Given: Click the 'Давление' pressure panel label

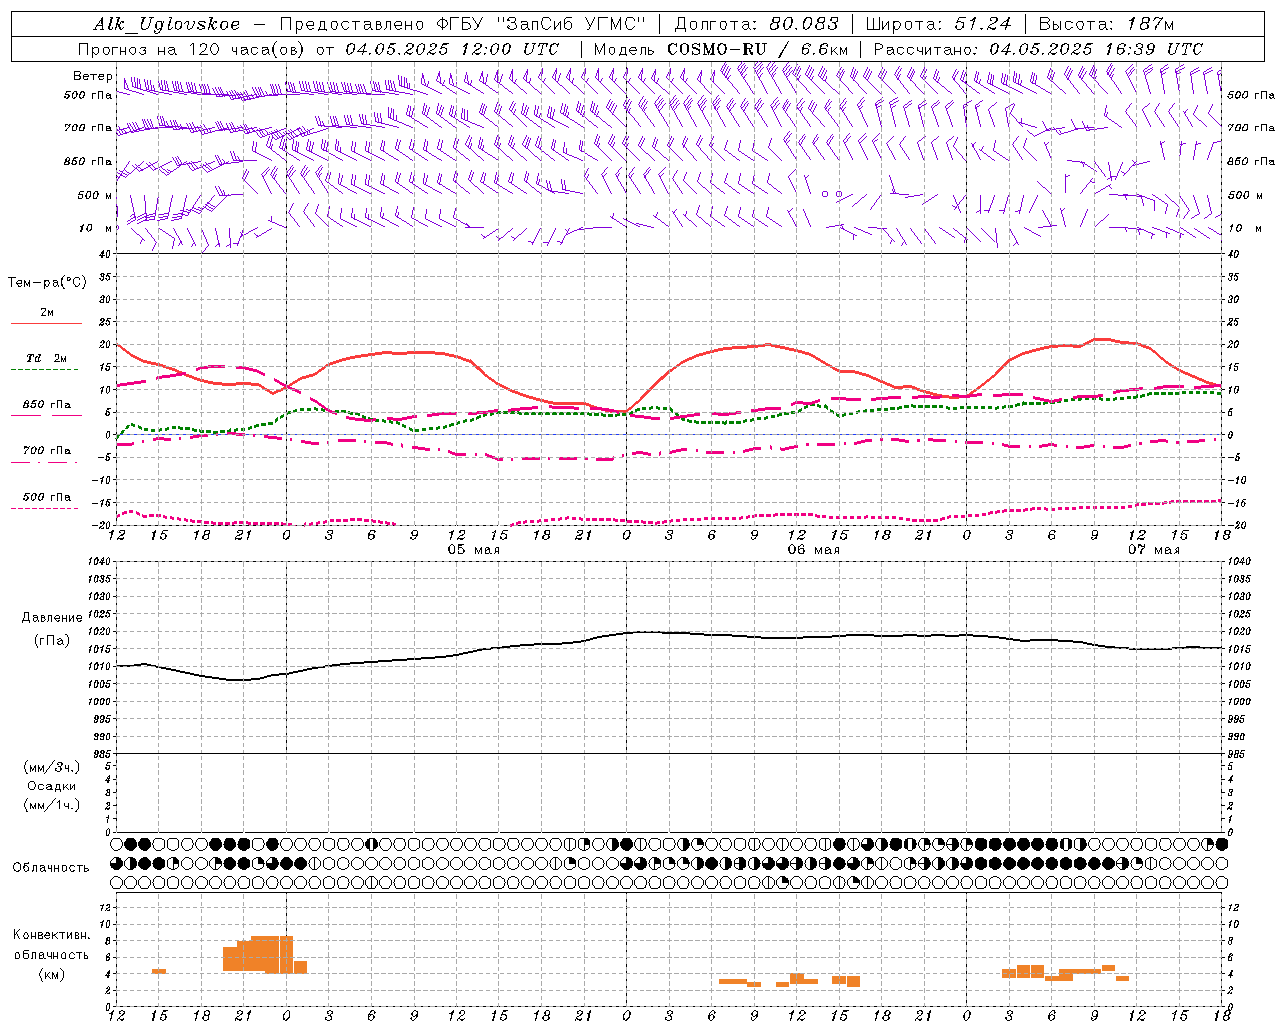Looking at the screenshot, I should tap(52, 618).
